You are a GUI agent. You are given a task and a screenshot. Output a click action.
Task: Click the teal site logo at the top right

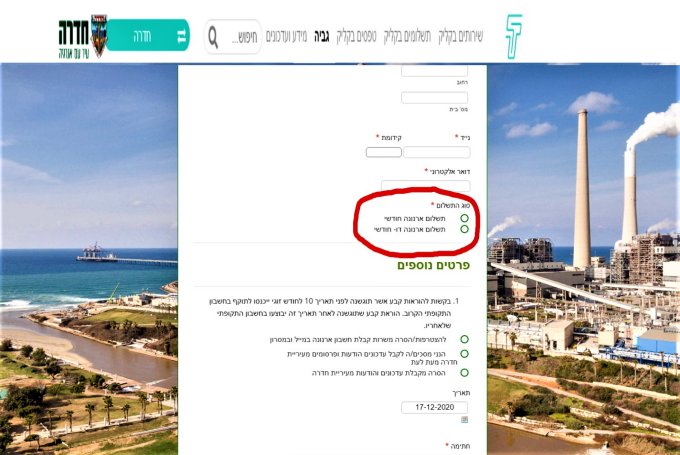coord(514,36)
